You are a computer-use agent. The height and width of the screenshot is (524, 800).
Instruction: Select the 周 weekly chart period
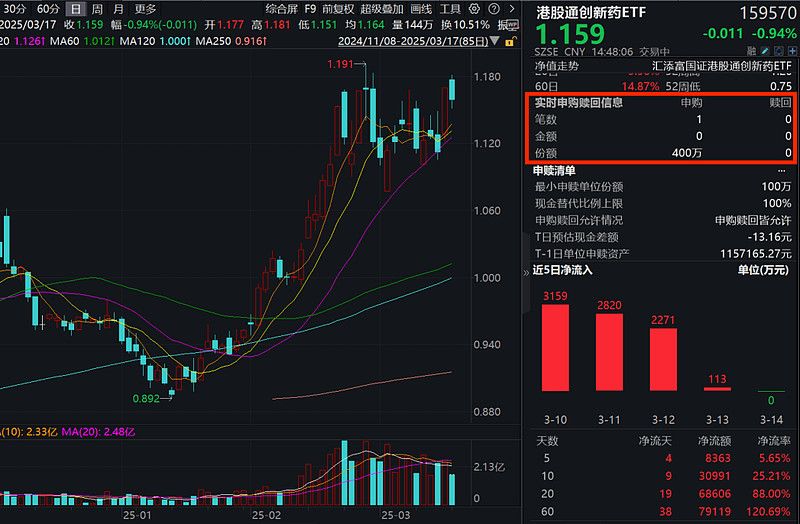97,9
